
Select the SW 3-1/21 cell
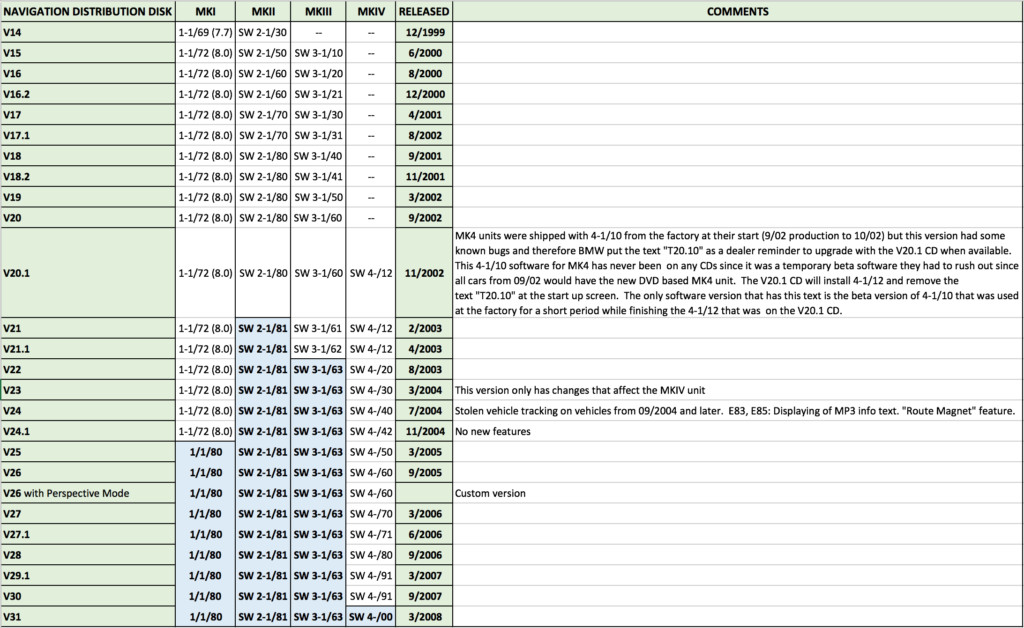click(318, 94)
